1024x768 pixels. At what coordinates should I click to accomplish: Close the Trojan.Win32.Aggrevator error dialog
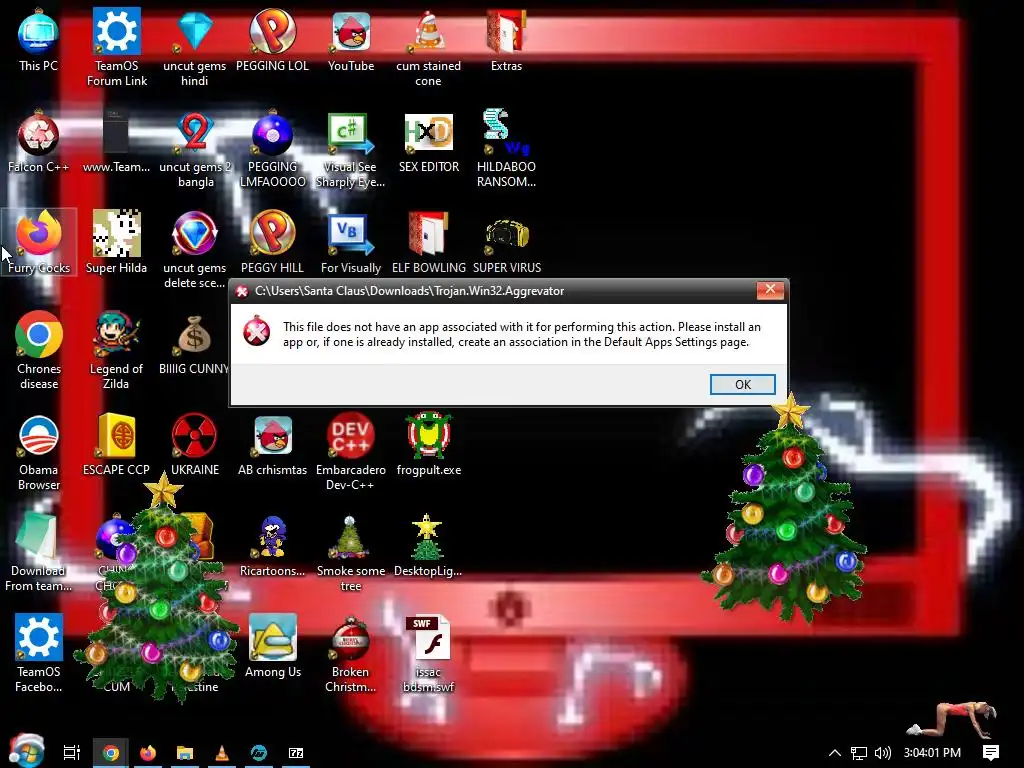770,290
